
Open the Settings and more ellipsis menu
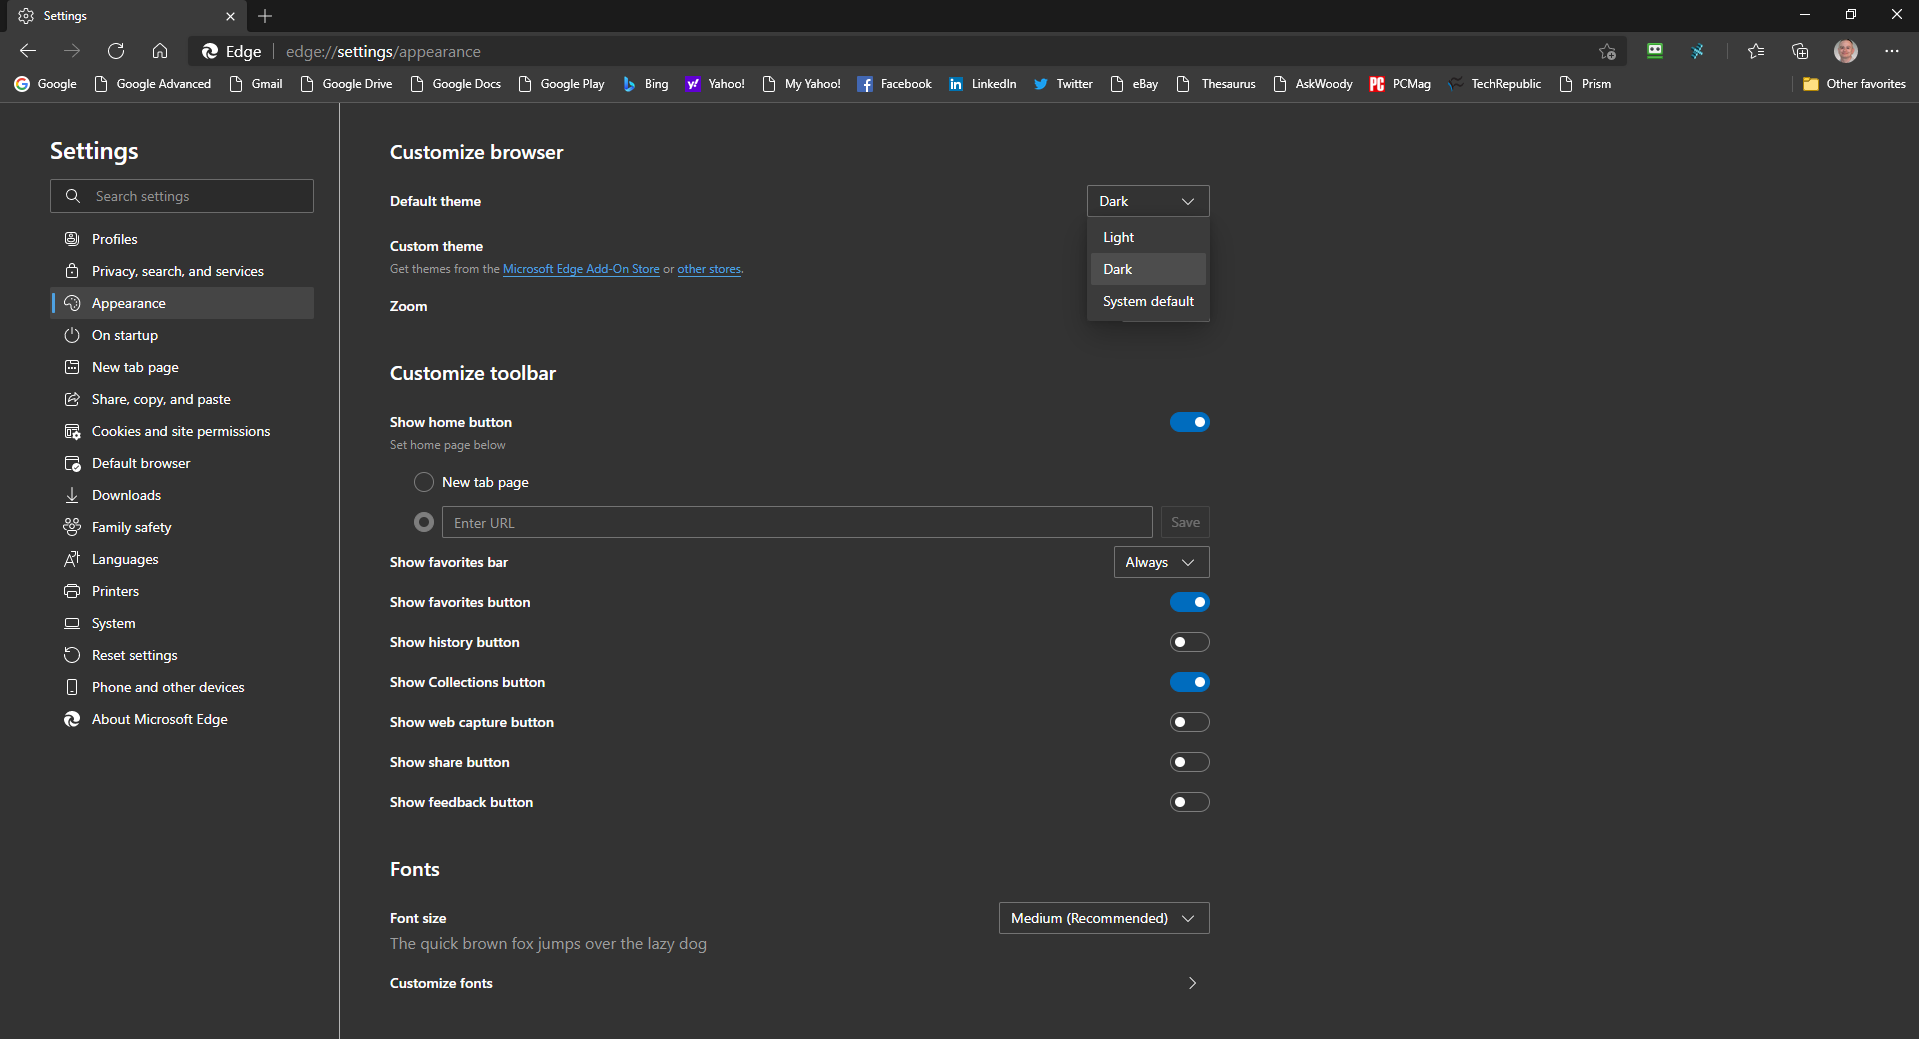pos(1892,51)
